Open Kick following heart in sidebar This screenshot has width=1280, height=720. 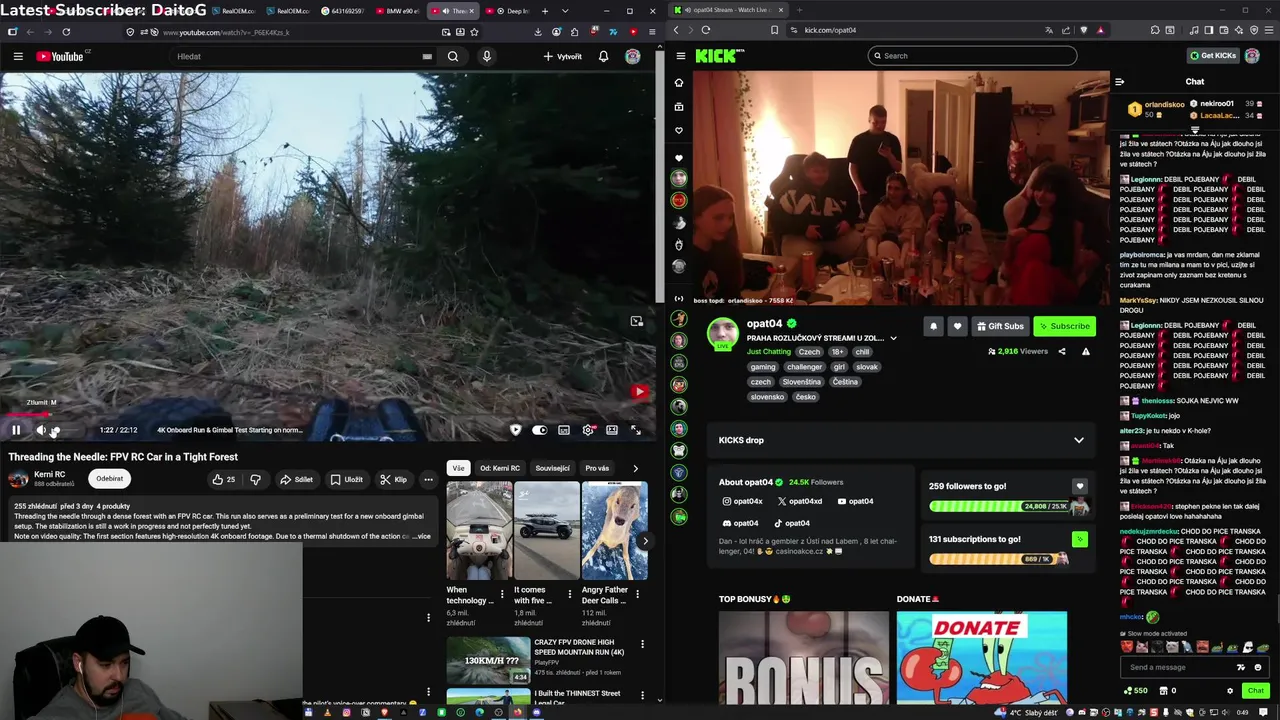tap(679, 131)
